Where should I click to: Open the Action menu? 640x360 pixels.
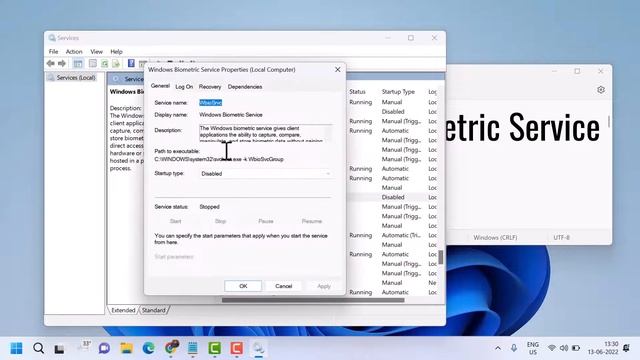pos(74,52)
